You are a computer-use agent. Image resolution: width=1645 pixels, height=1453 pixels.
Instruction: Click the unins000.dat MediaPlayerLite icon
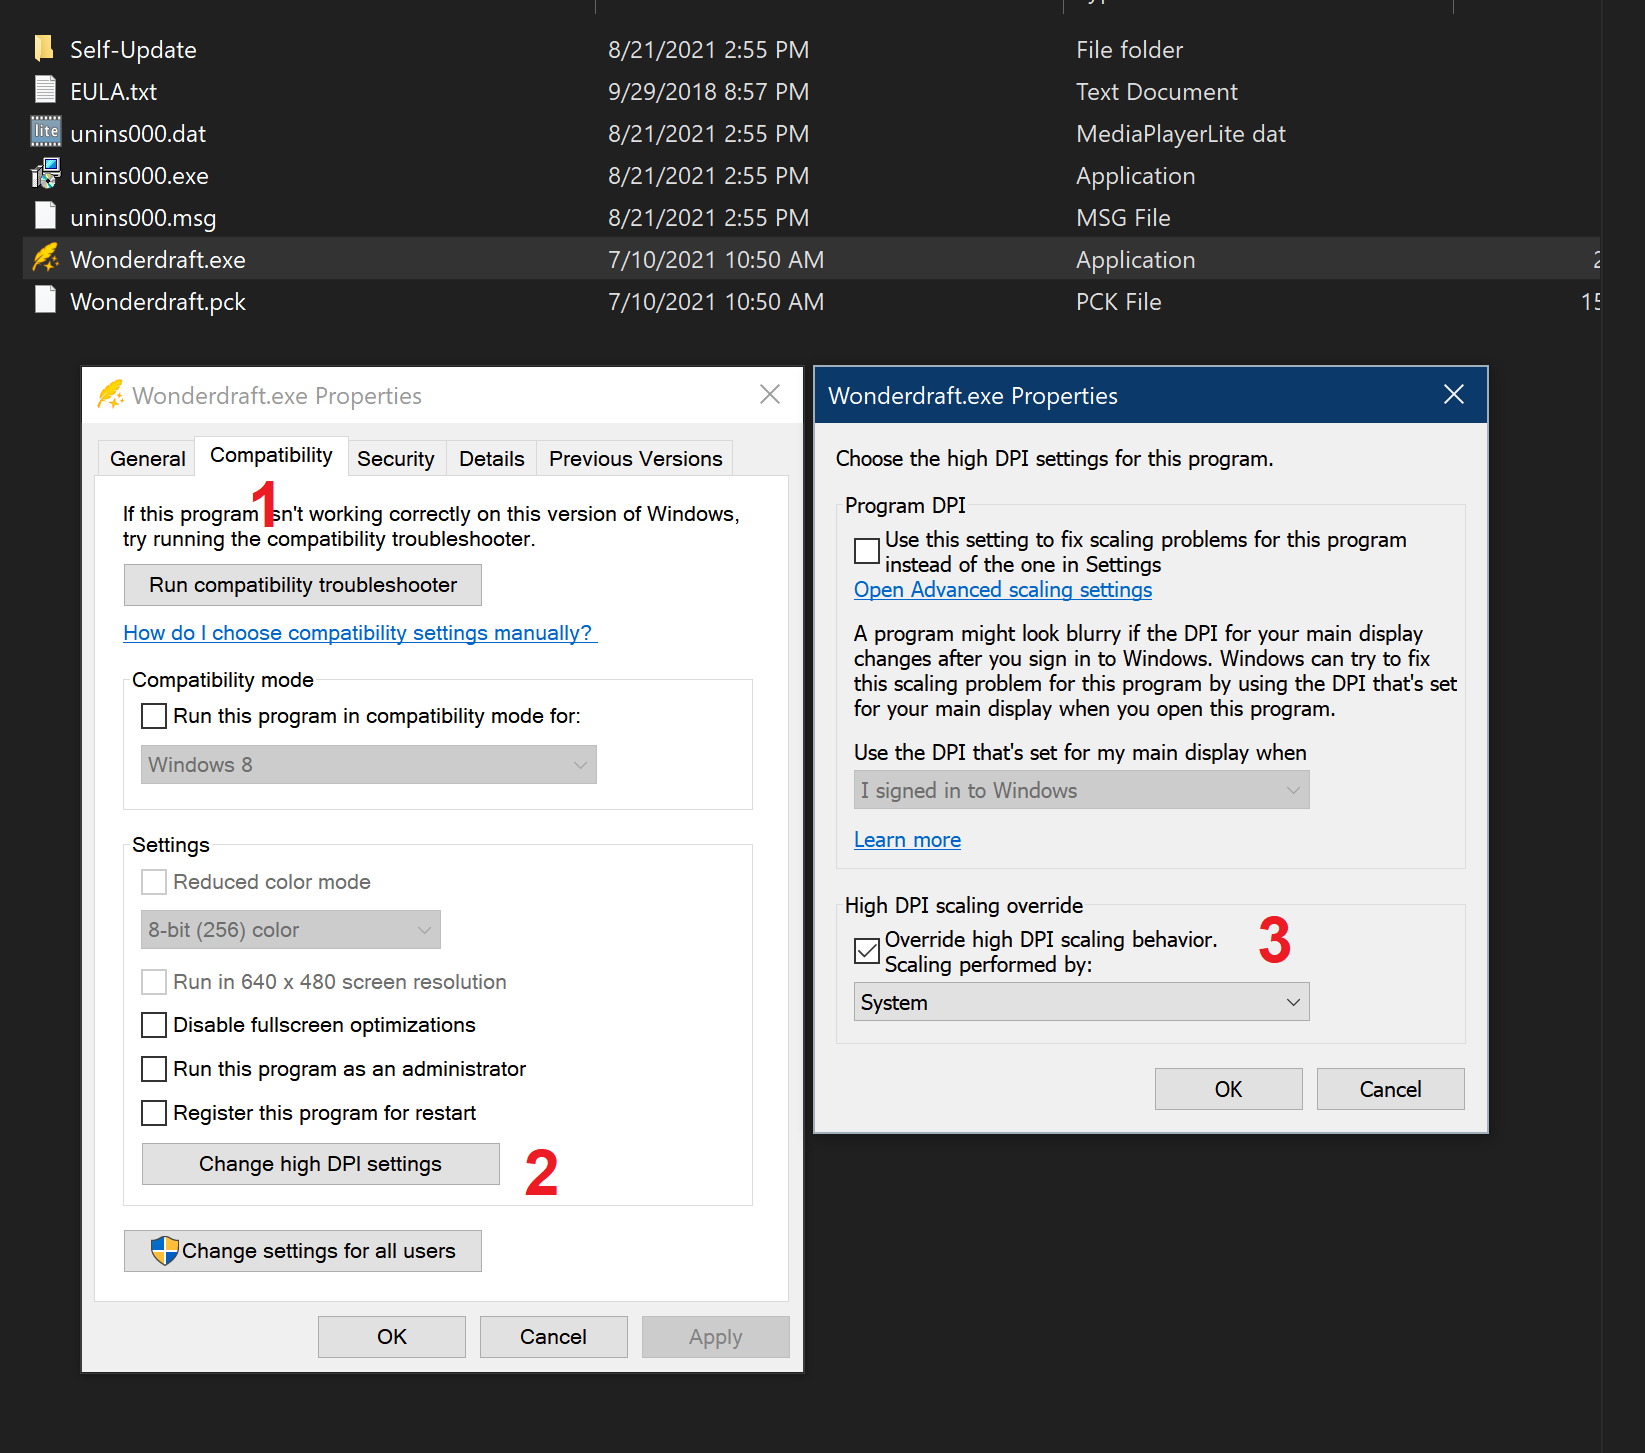45,131
